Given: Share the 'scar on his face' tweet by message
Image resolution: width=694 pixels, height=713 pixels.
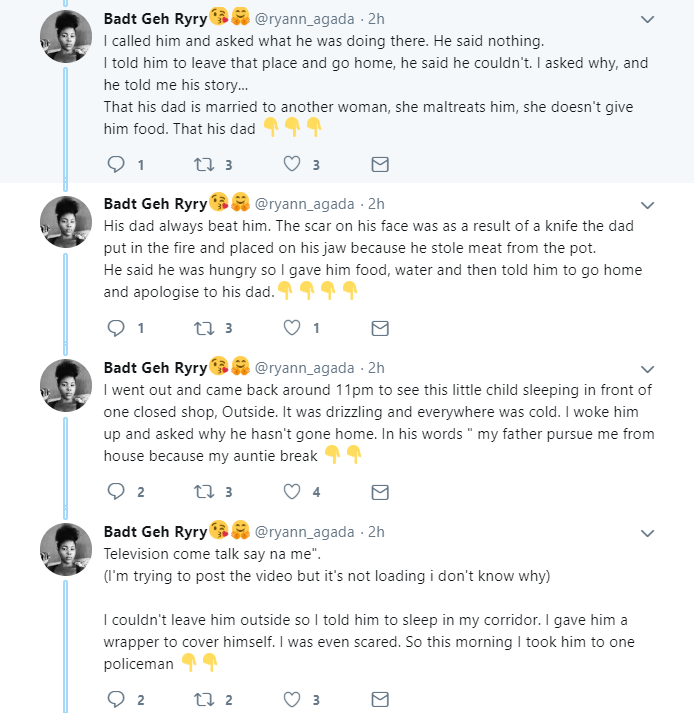Looking at the screenshot, I should [x=380, y=328].
